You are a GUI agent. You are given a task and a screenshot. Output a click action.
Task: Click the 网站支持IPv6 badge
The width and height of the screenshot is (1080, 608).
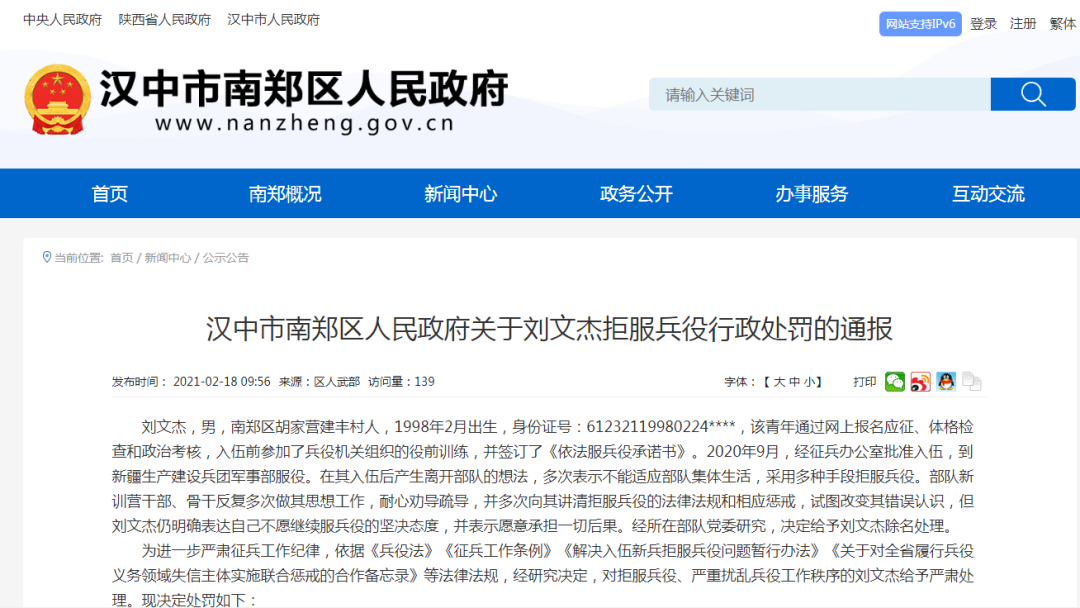919,23
